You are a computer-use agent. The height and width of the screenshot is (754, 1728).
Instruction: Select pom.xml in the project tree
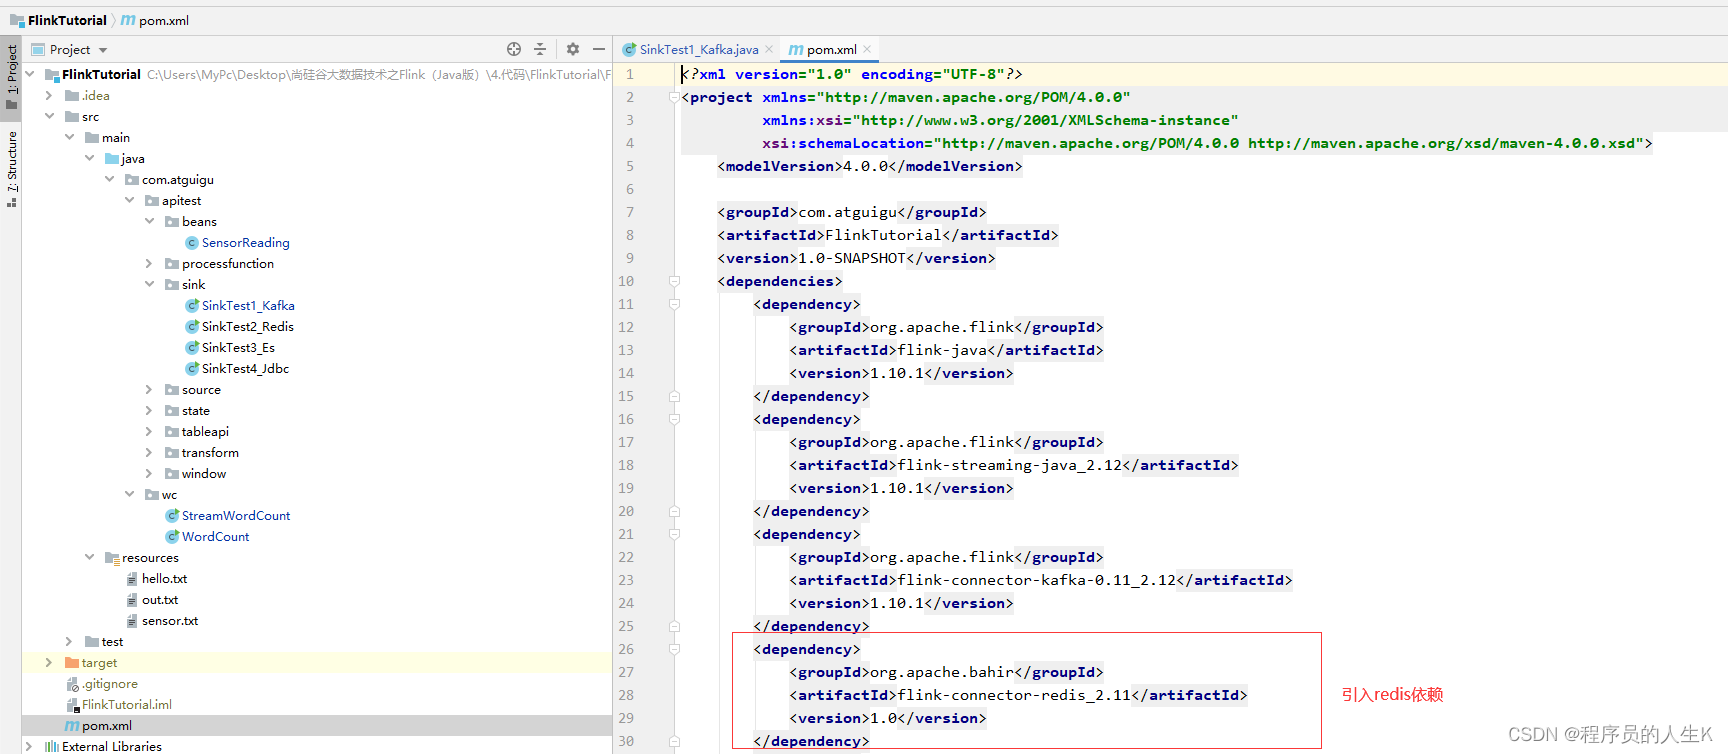[x=106, y=726]
